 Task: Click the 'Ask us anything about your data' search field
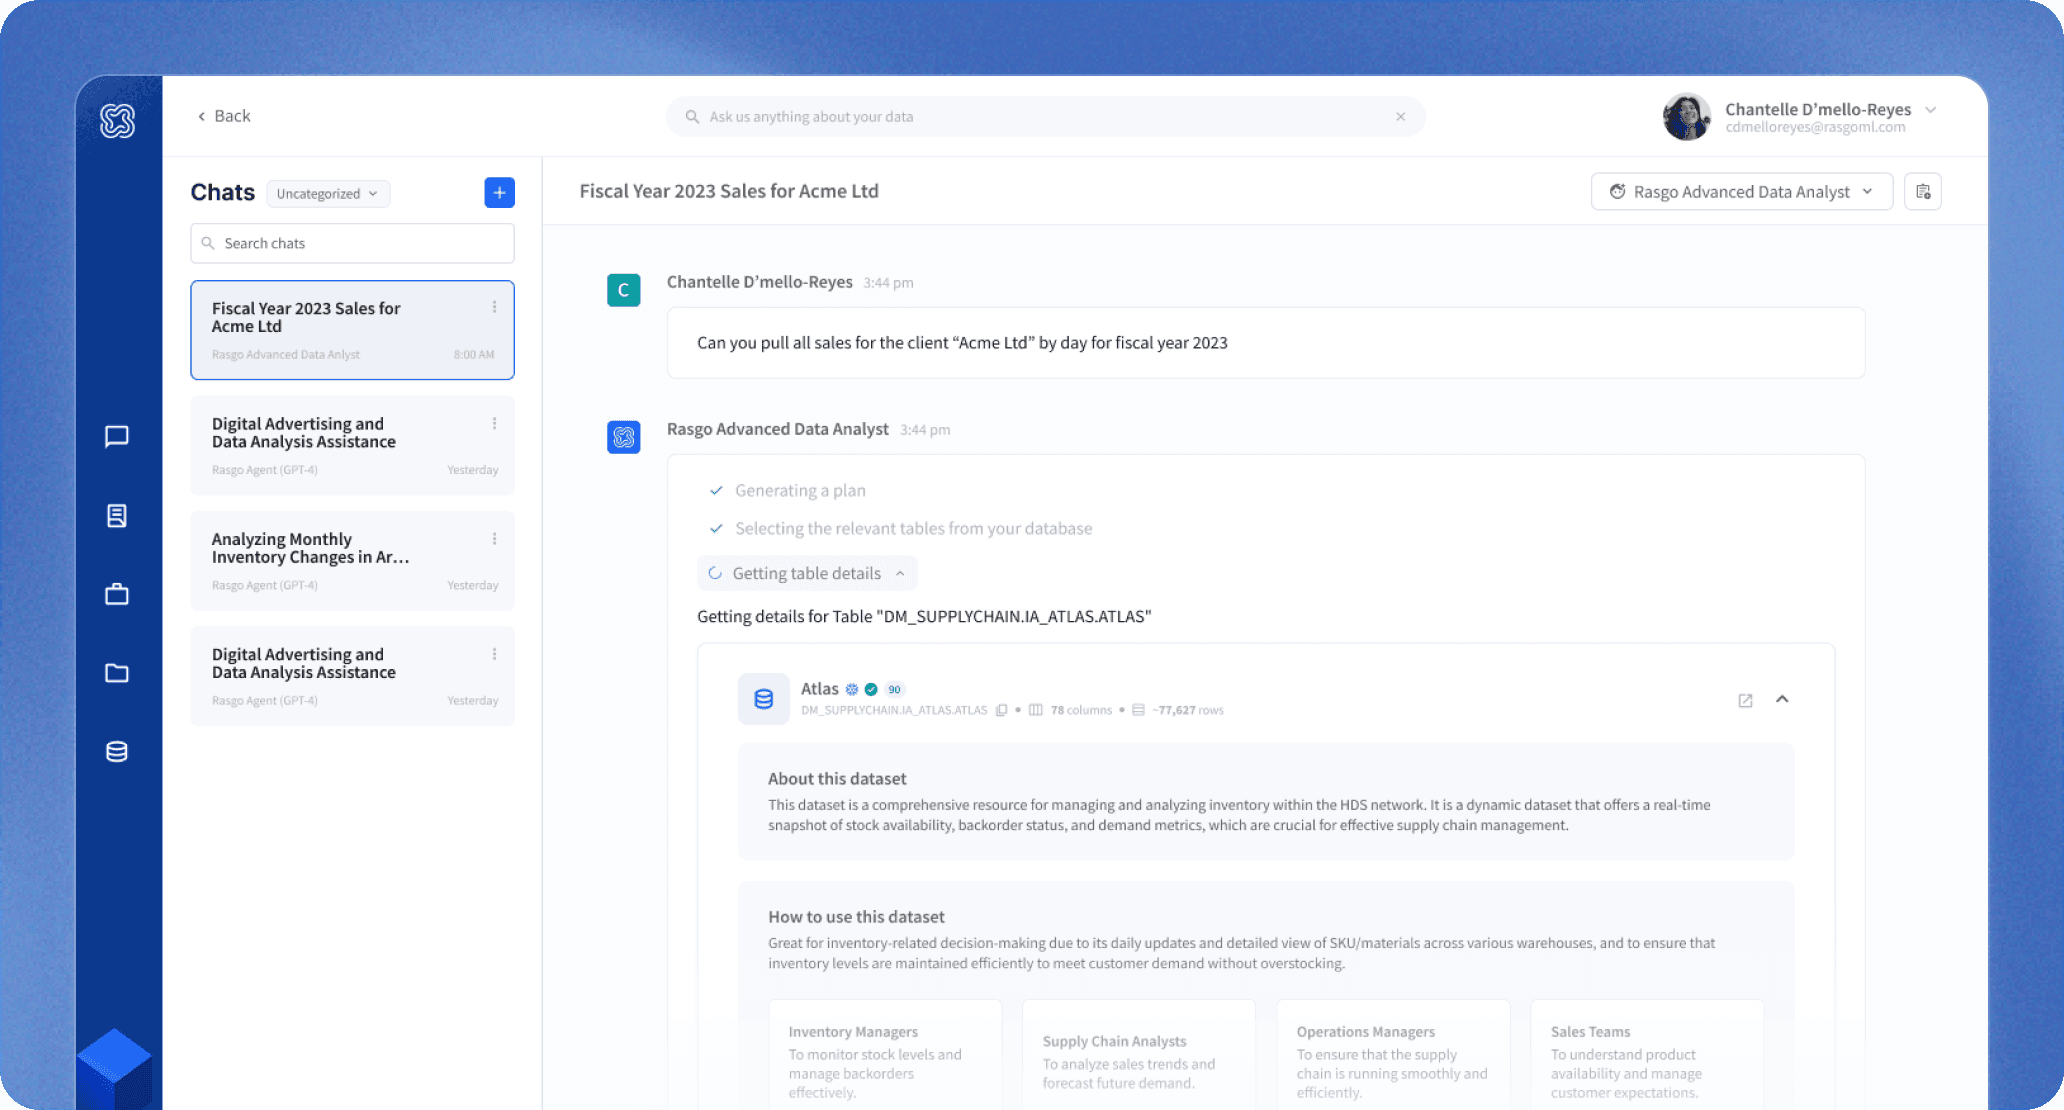pyautogui.click(x=1045, y=117)
